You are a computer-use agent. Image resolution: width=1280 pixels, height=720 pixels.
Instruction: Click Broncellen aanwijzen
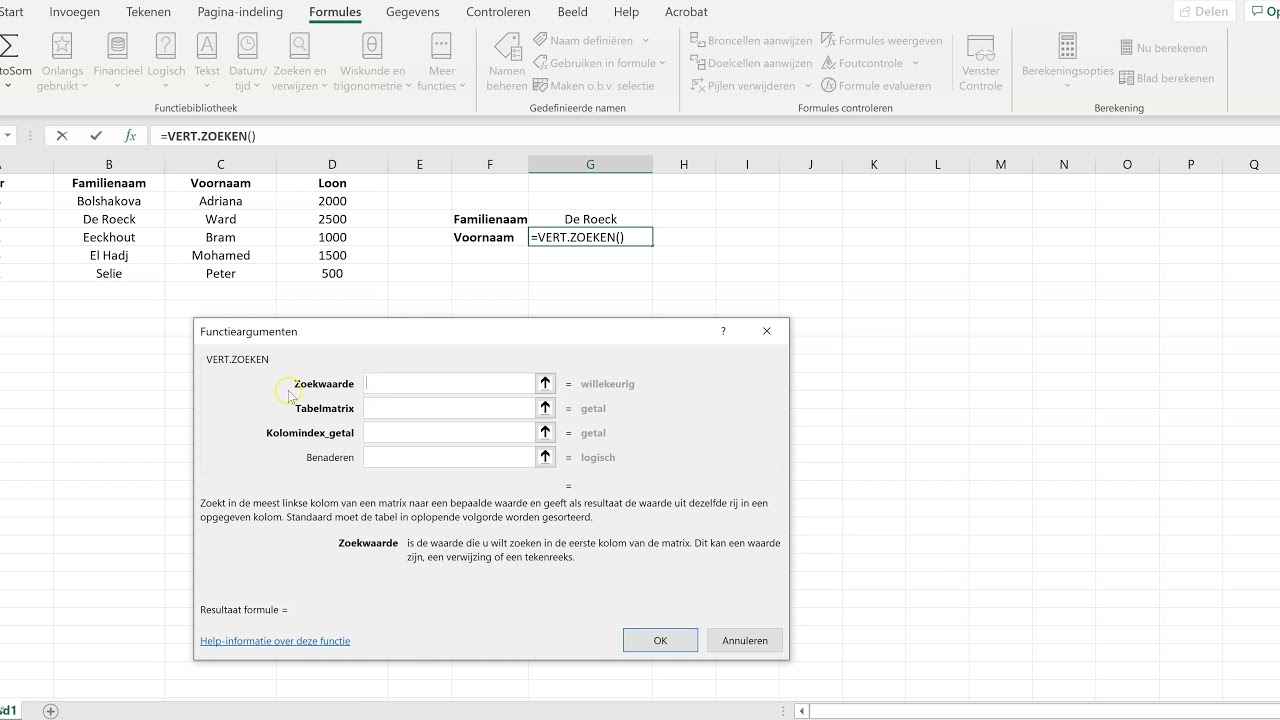(x=751, y=41)
